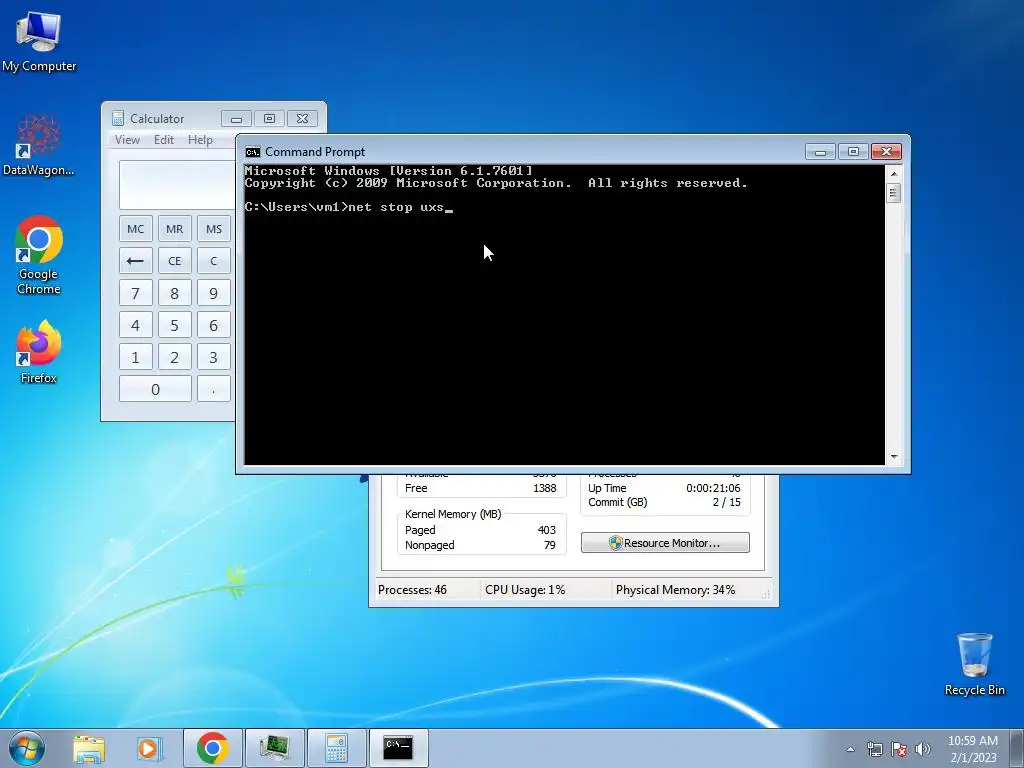Click 'Paged' kernel memory row
The image size is (1024, 768).
(480, 530)
